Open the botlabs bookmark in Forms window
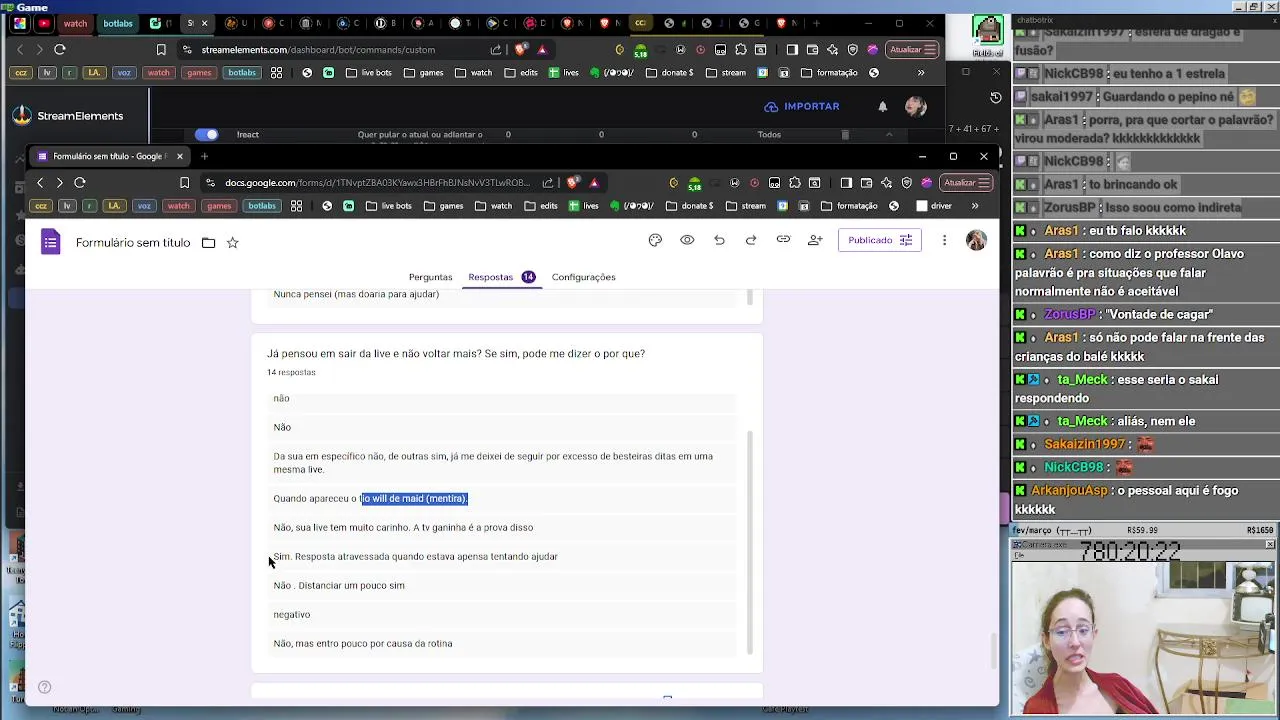This screenshot has height=720, width=1280. [262, 206]
